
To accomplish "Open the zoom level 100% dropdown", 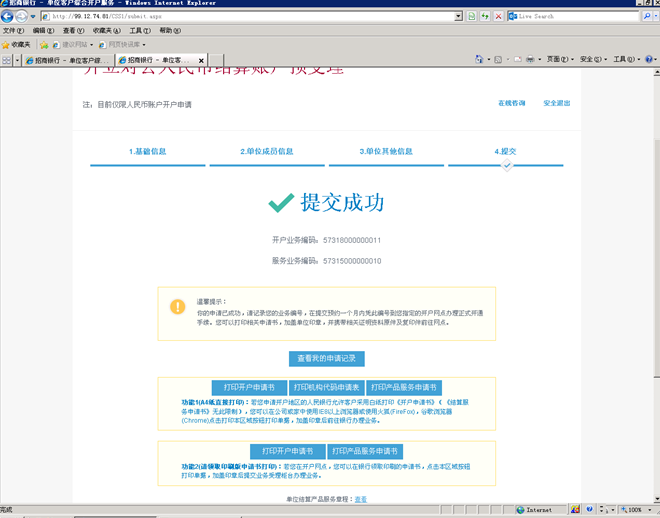I will 638,510.
